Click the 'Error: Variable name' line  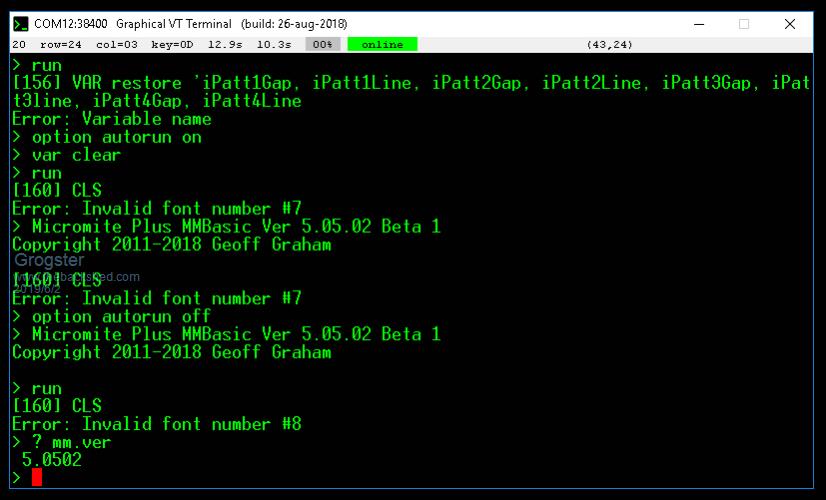[112, 119]
